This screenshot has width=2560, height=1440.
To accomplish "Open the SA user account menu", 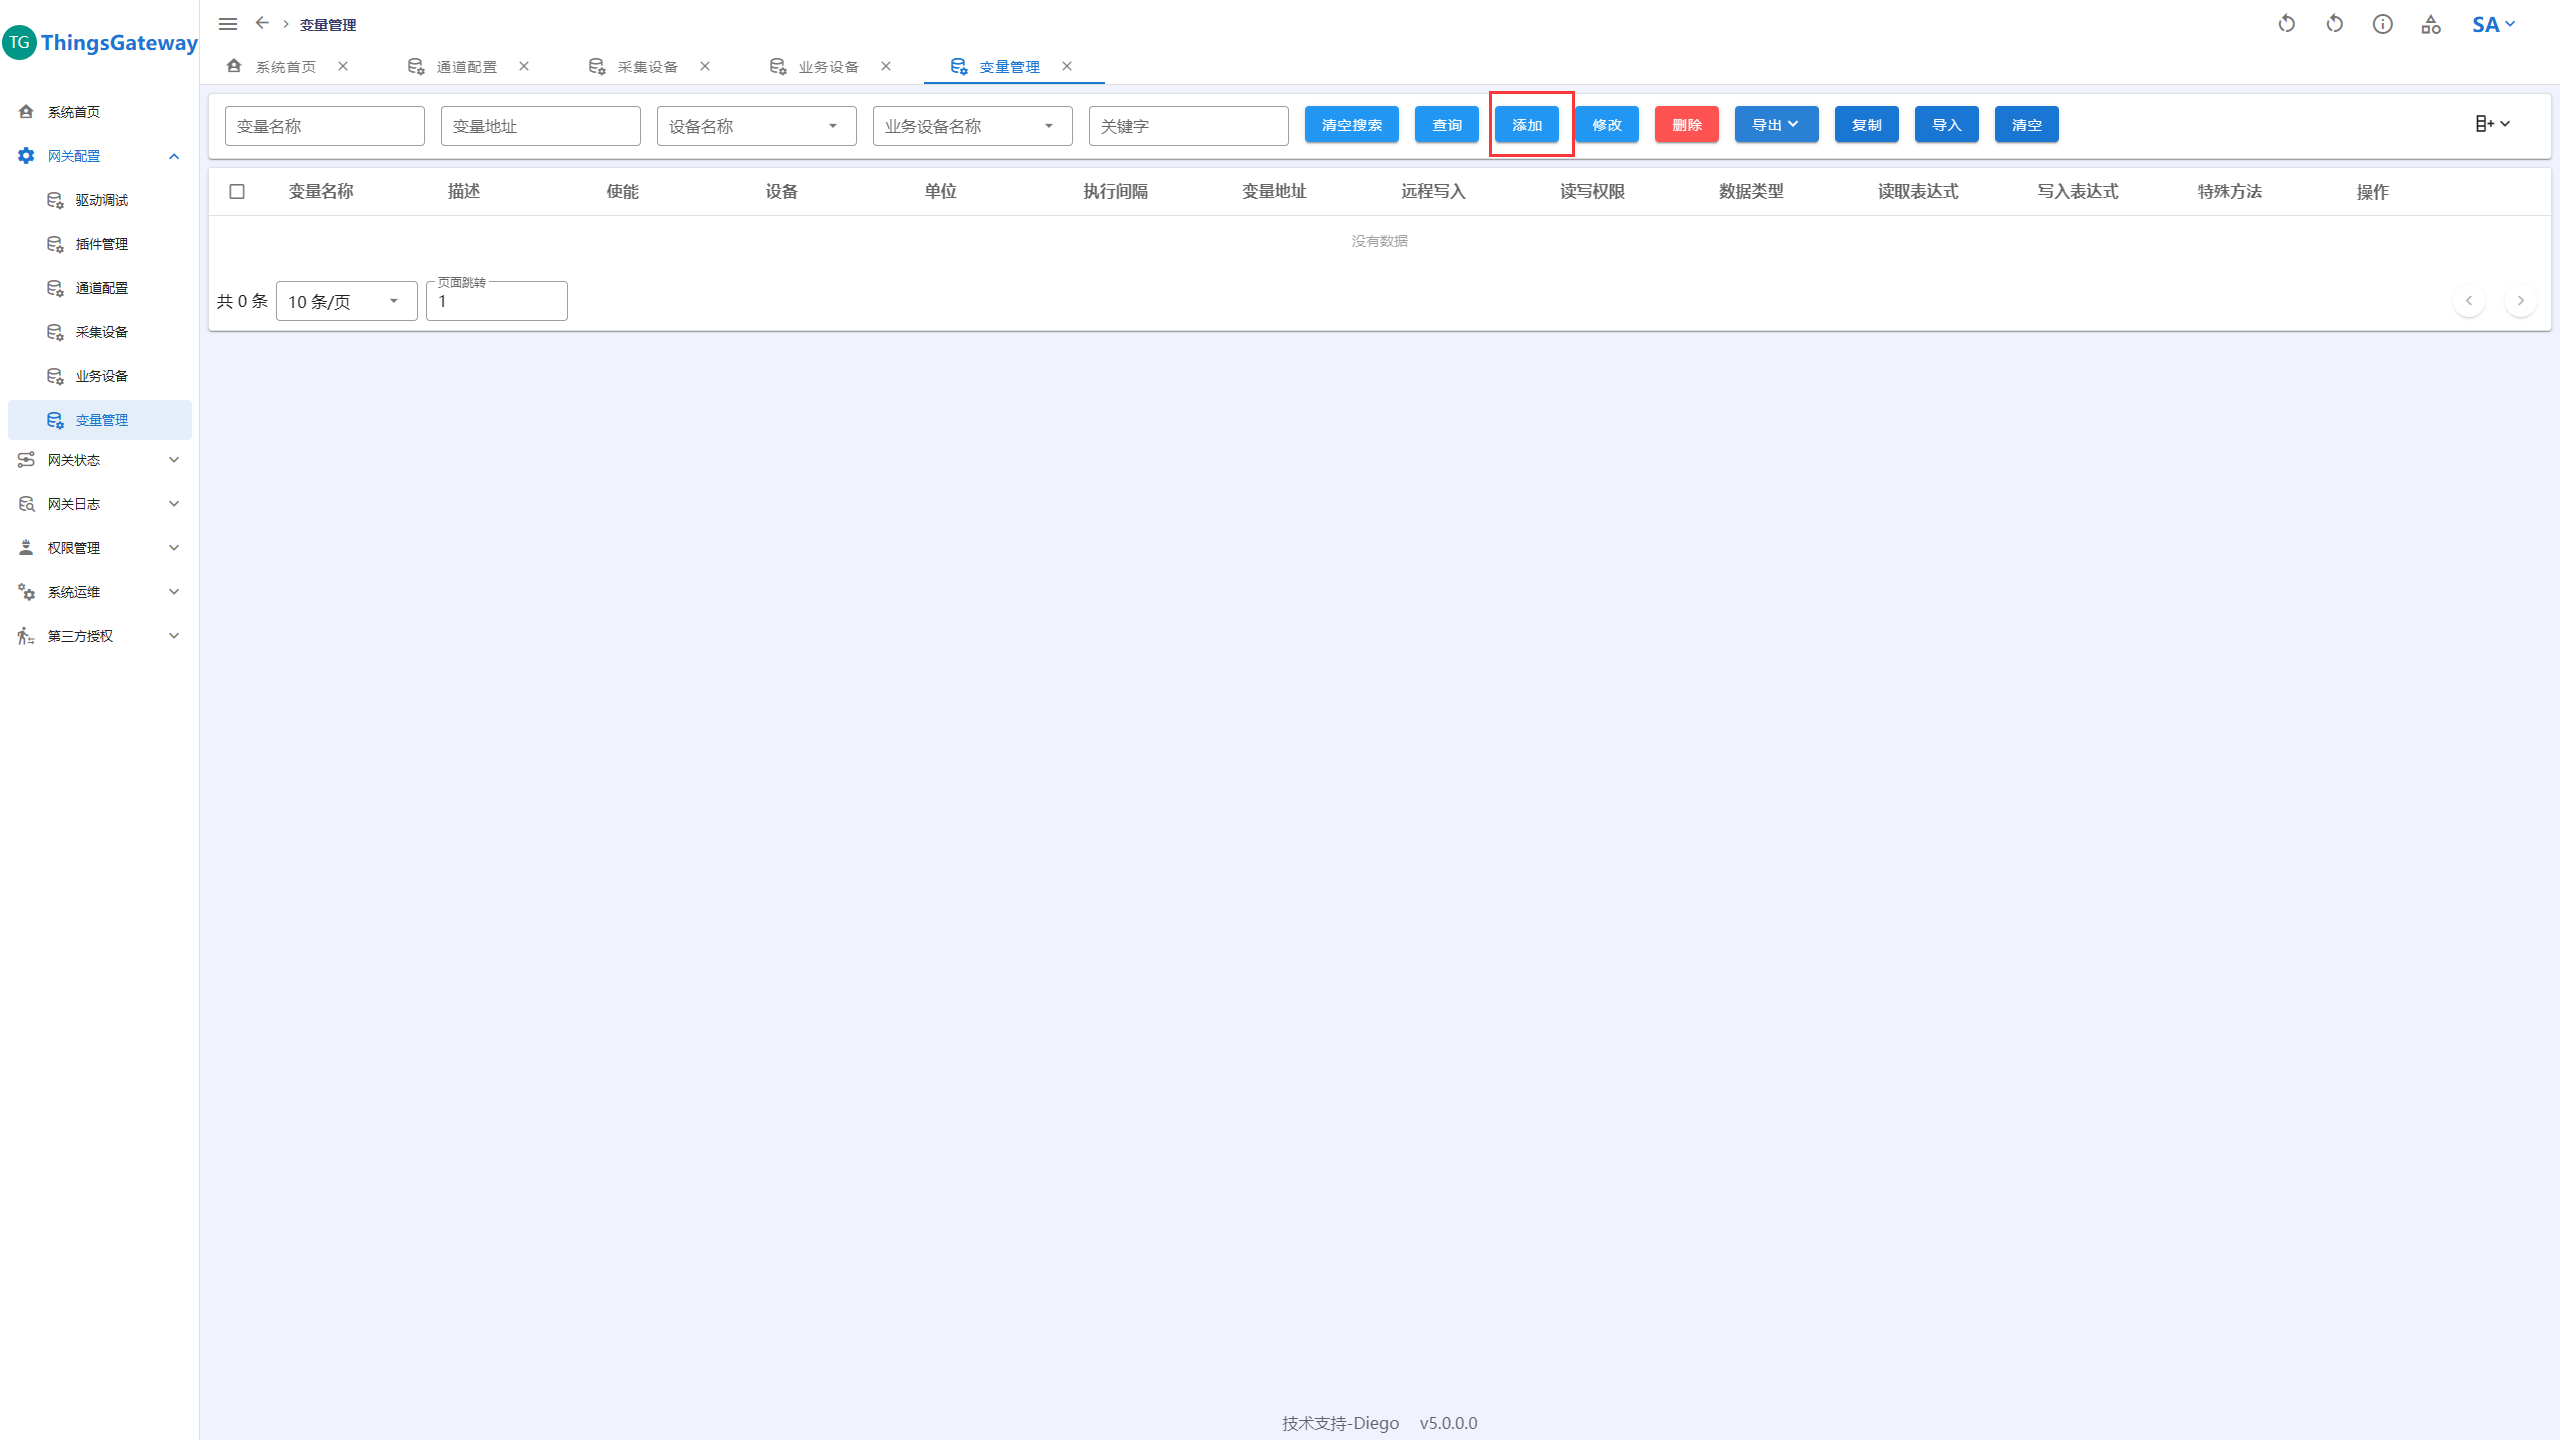I will pyautogui.click(x=2493, y=24).
